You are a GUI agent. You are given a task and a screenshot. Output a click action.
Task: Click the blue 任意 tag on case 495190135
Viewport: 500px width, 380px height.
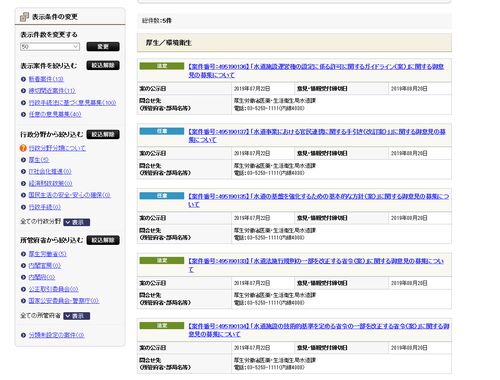click(x=162, y=196)
